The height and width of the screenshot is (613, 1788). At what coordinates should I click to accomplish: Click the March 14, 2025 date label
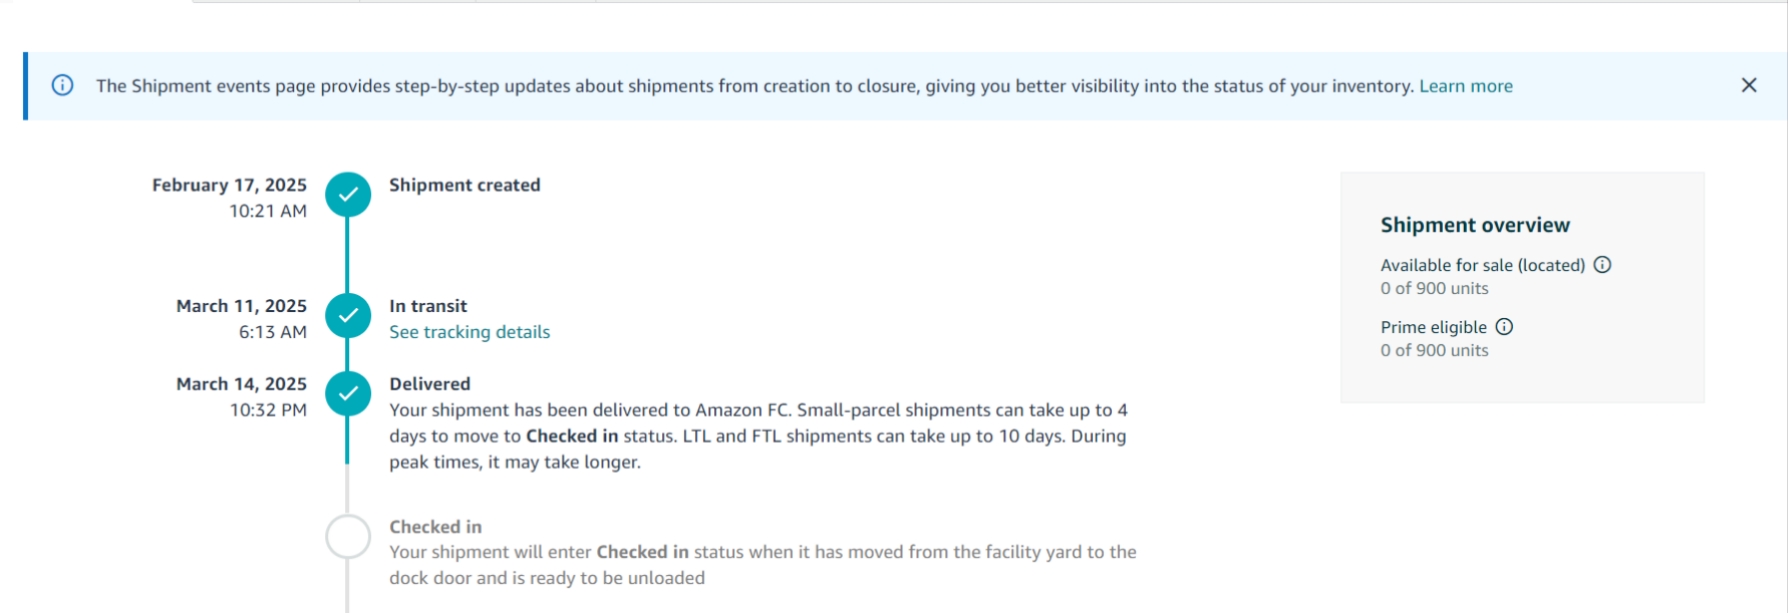click(241, 384)
